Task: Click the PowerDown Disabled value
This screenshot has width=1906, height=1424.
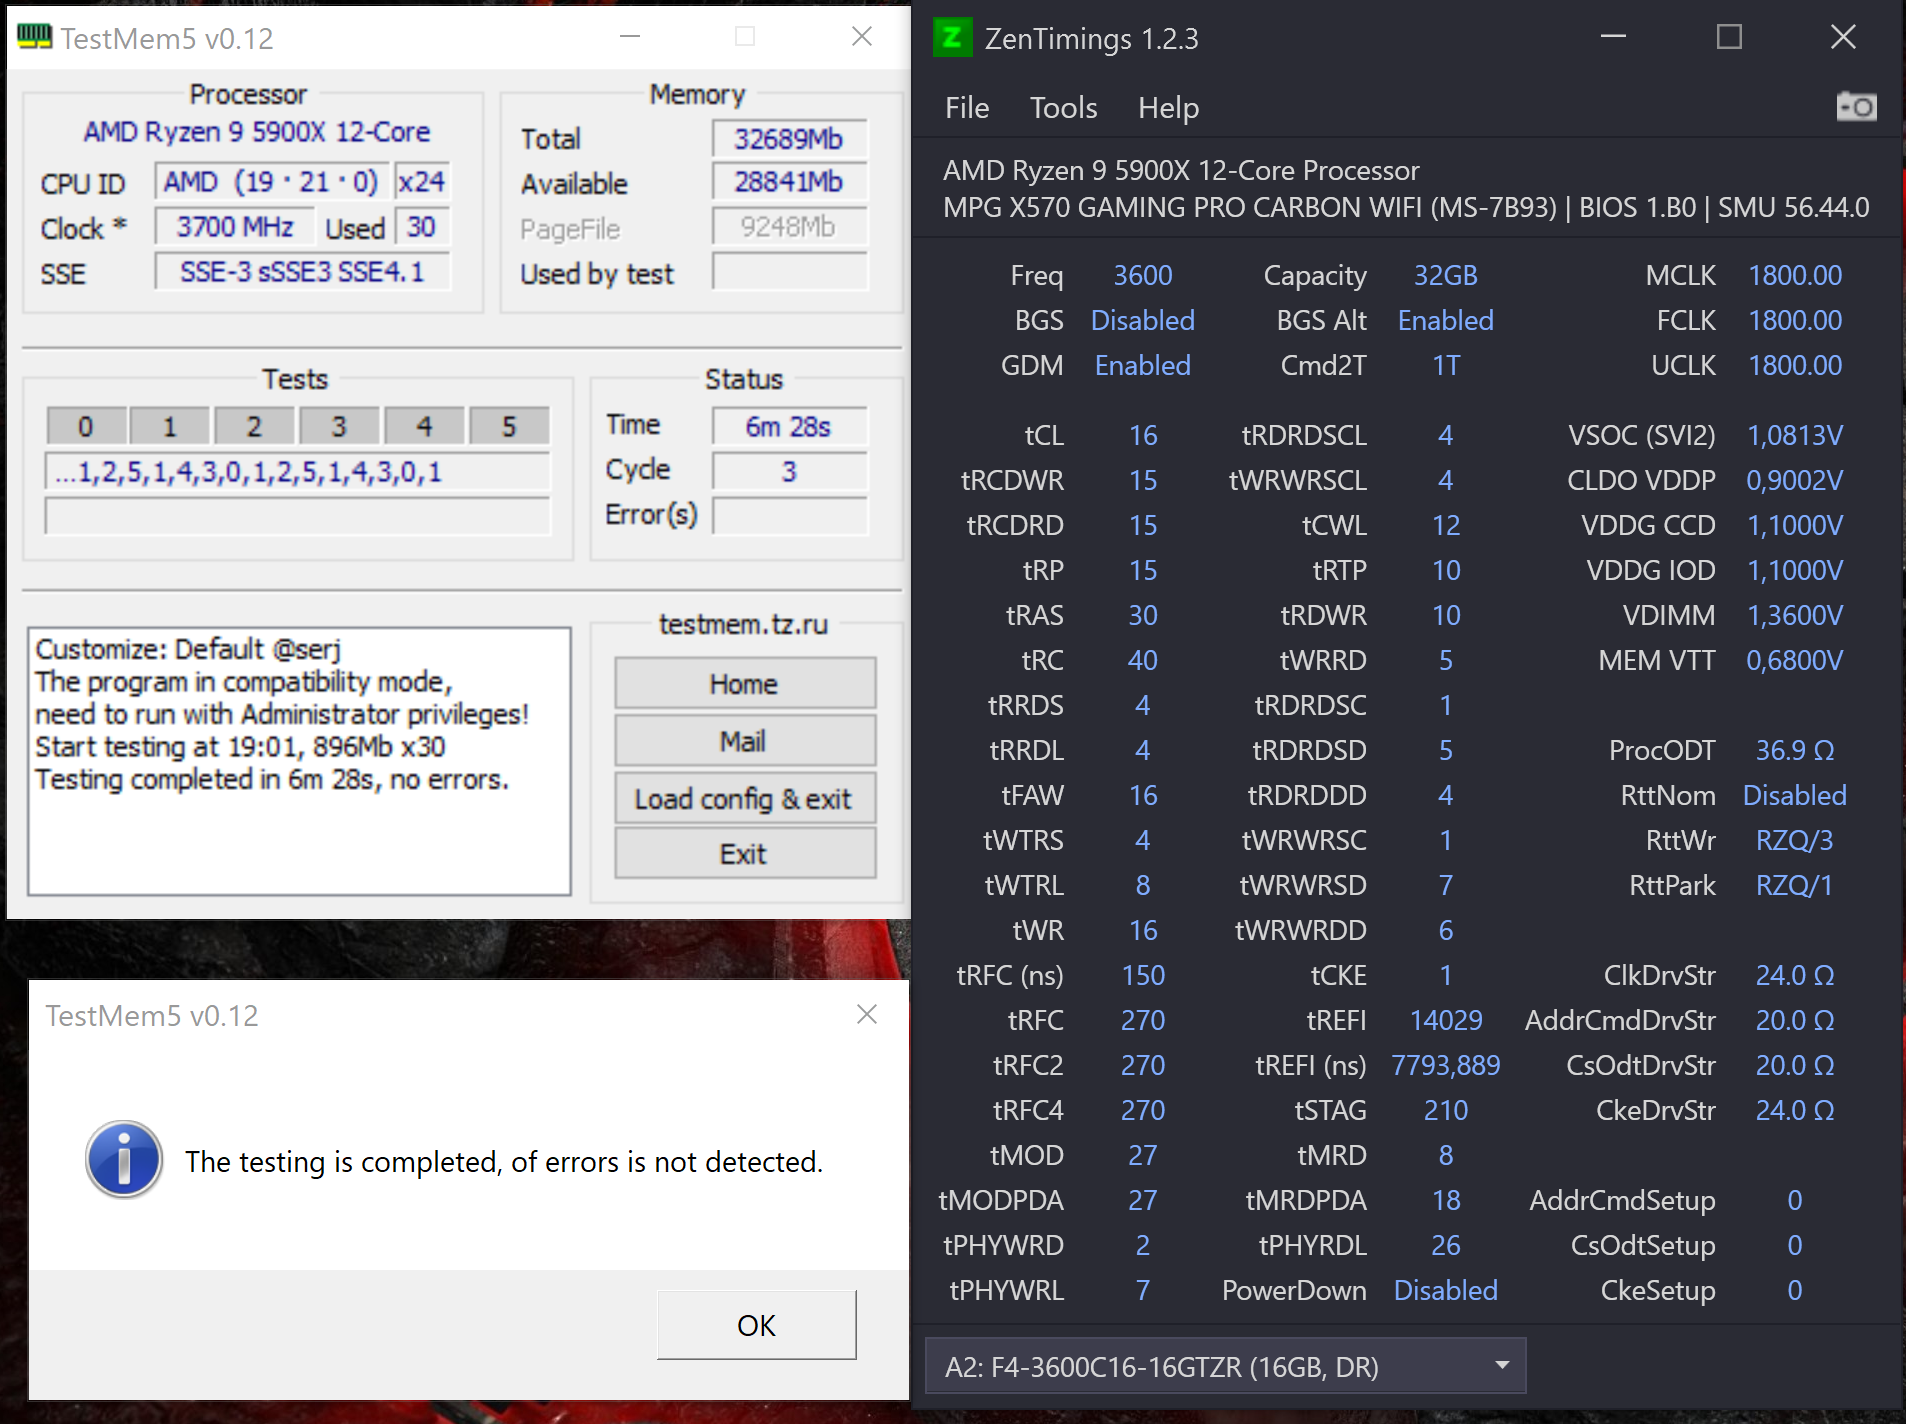Action: click(x=1446, y=1290)
